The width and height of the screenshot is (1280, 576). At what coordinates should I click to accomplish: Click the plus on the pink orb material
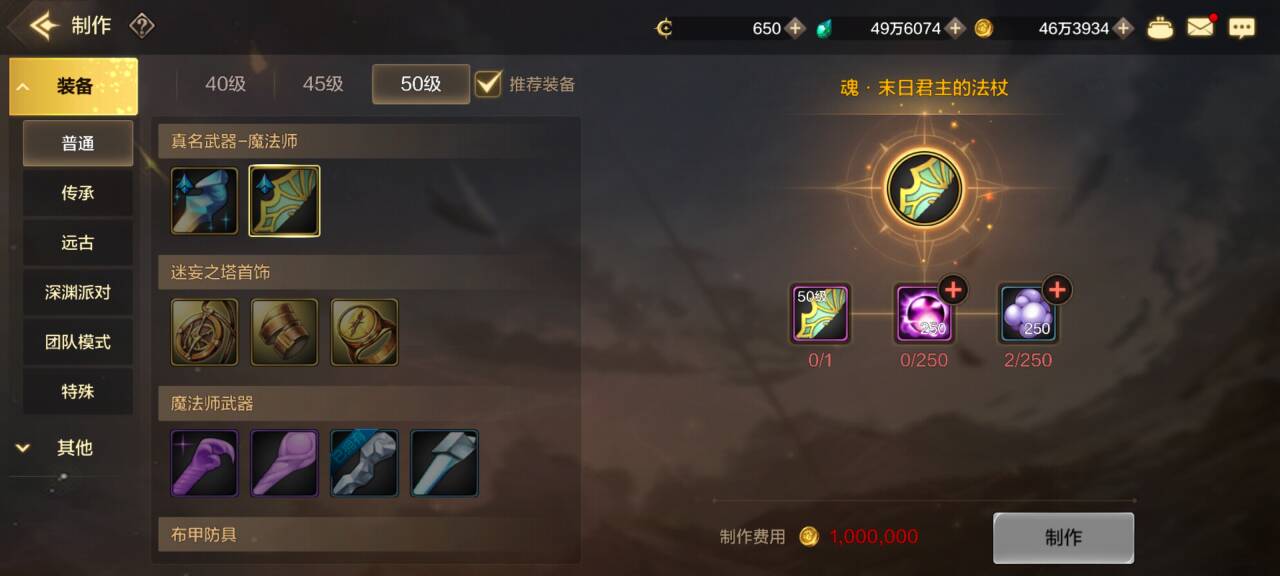click(953, 290)
